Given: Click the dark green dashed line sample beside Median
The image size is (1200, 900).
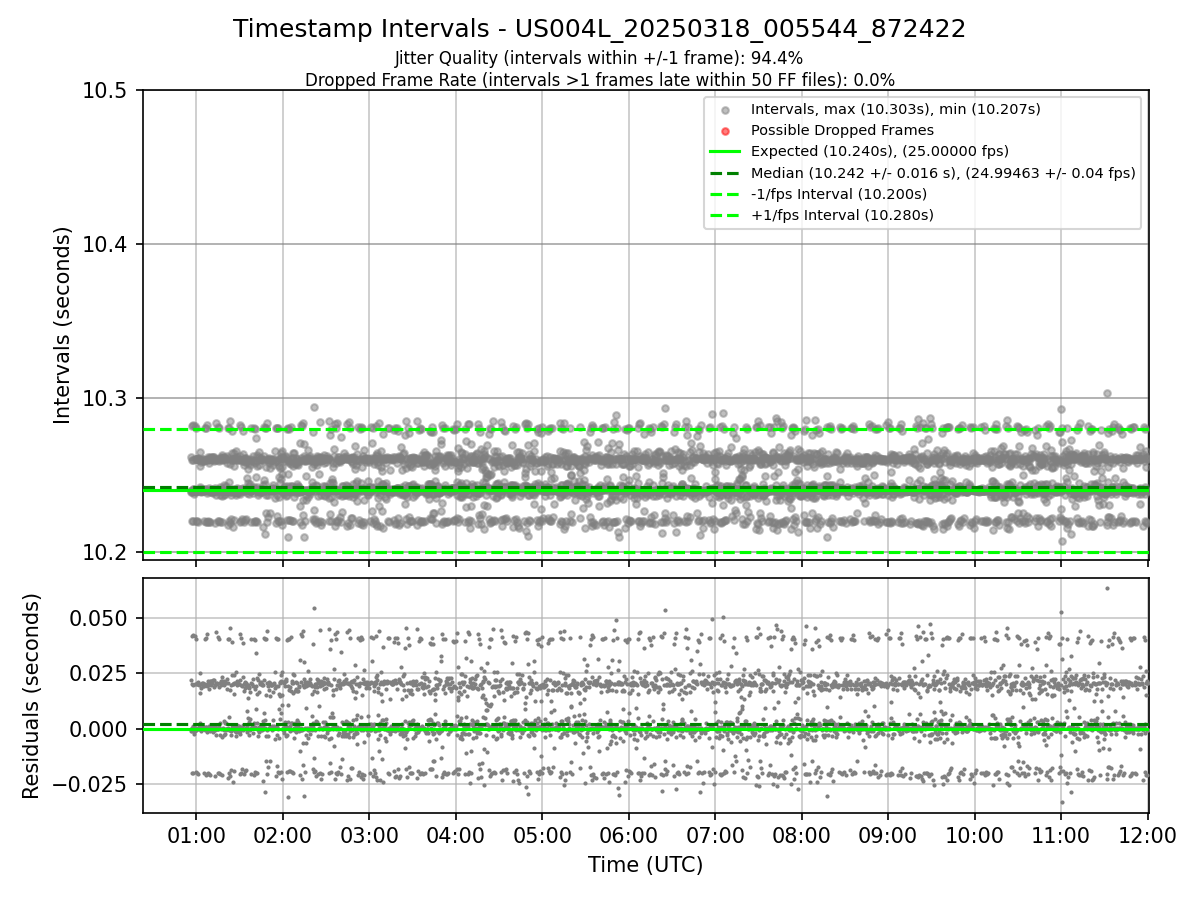Looking at the screenshot, I should 726,173.
